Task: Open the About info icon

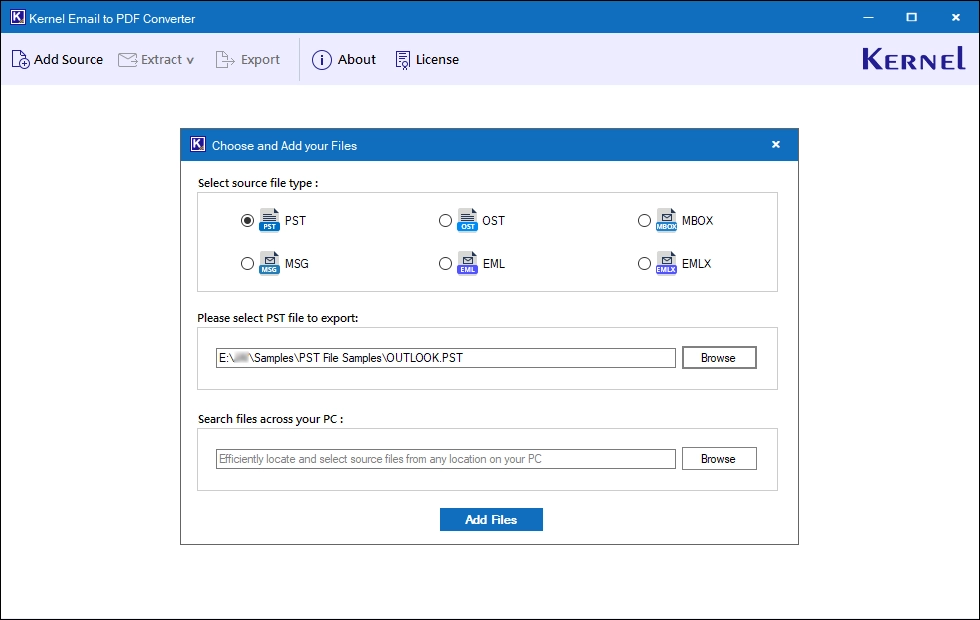Action: [x=322, y=60]
